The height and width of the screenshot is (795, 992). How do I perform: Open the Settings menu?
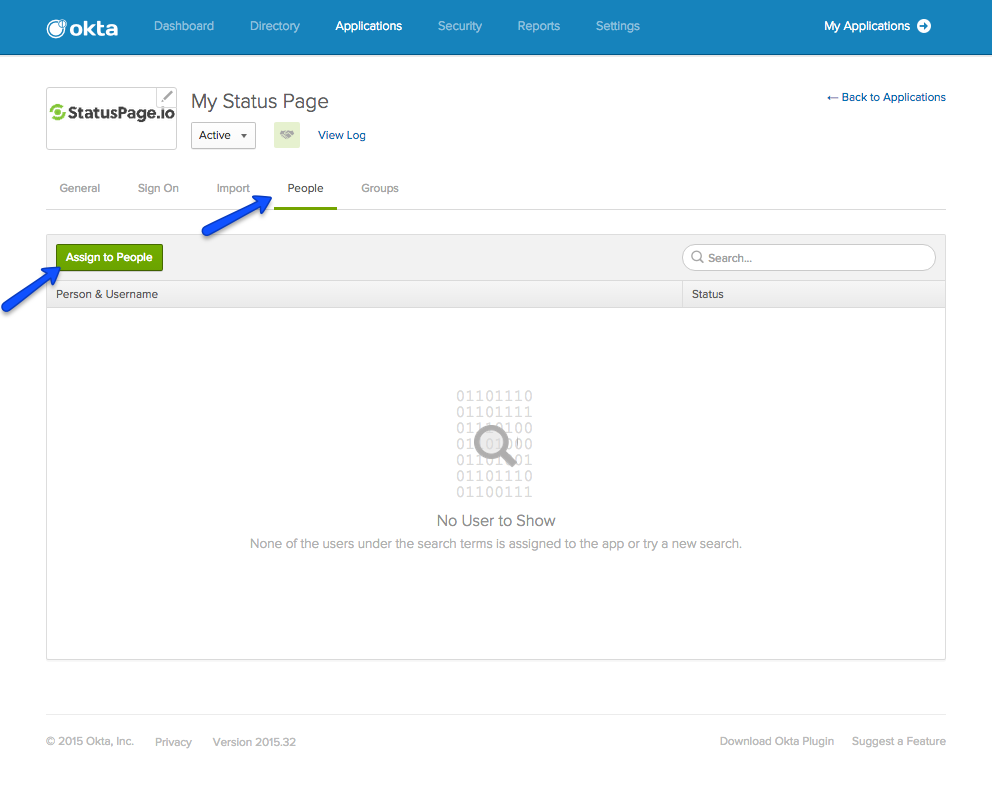(617, 26)
